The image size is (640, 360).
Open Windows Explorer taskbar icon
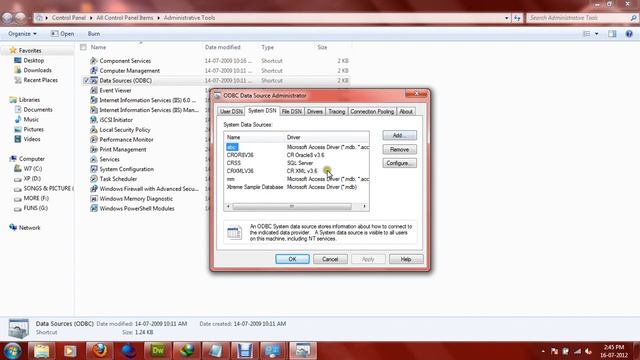41,351
